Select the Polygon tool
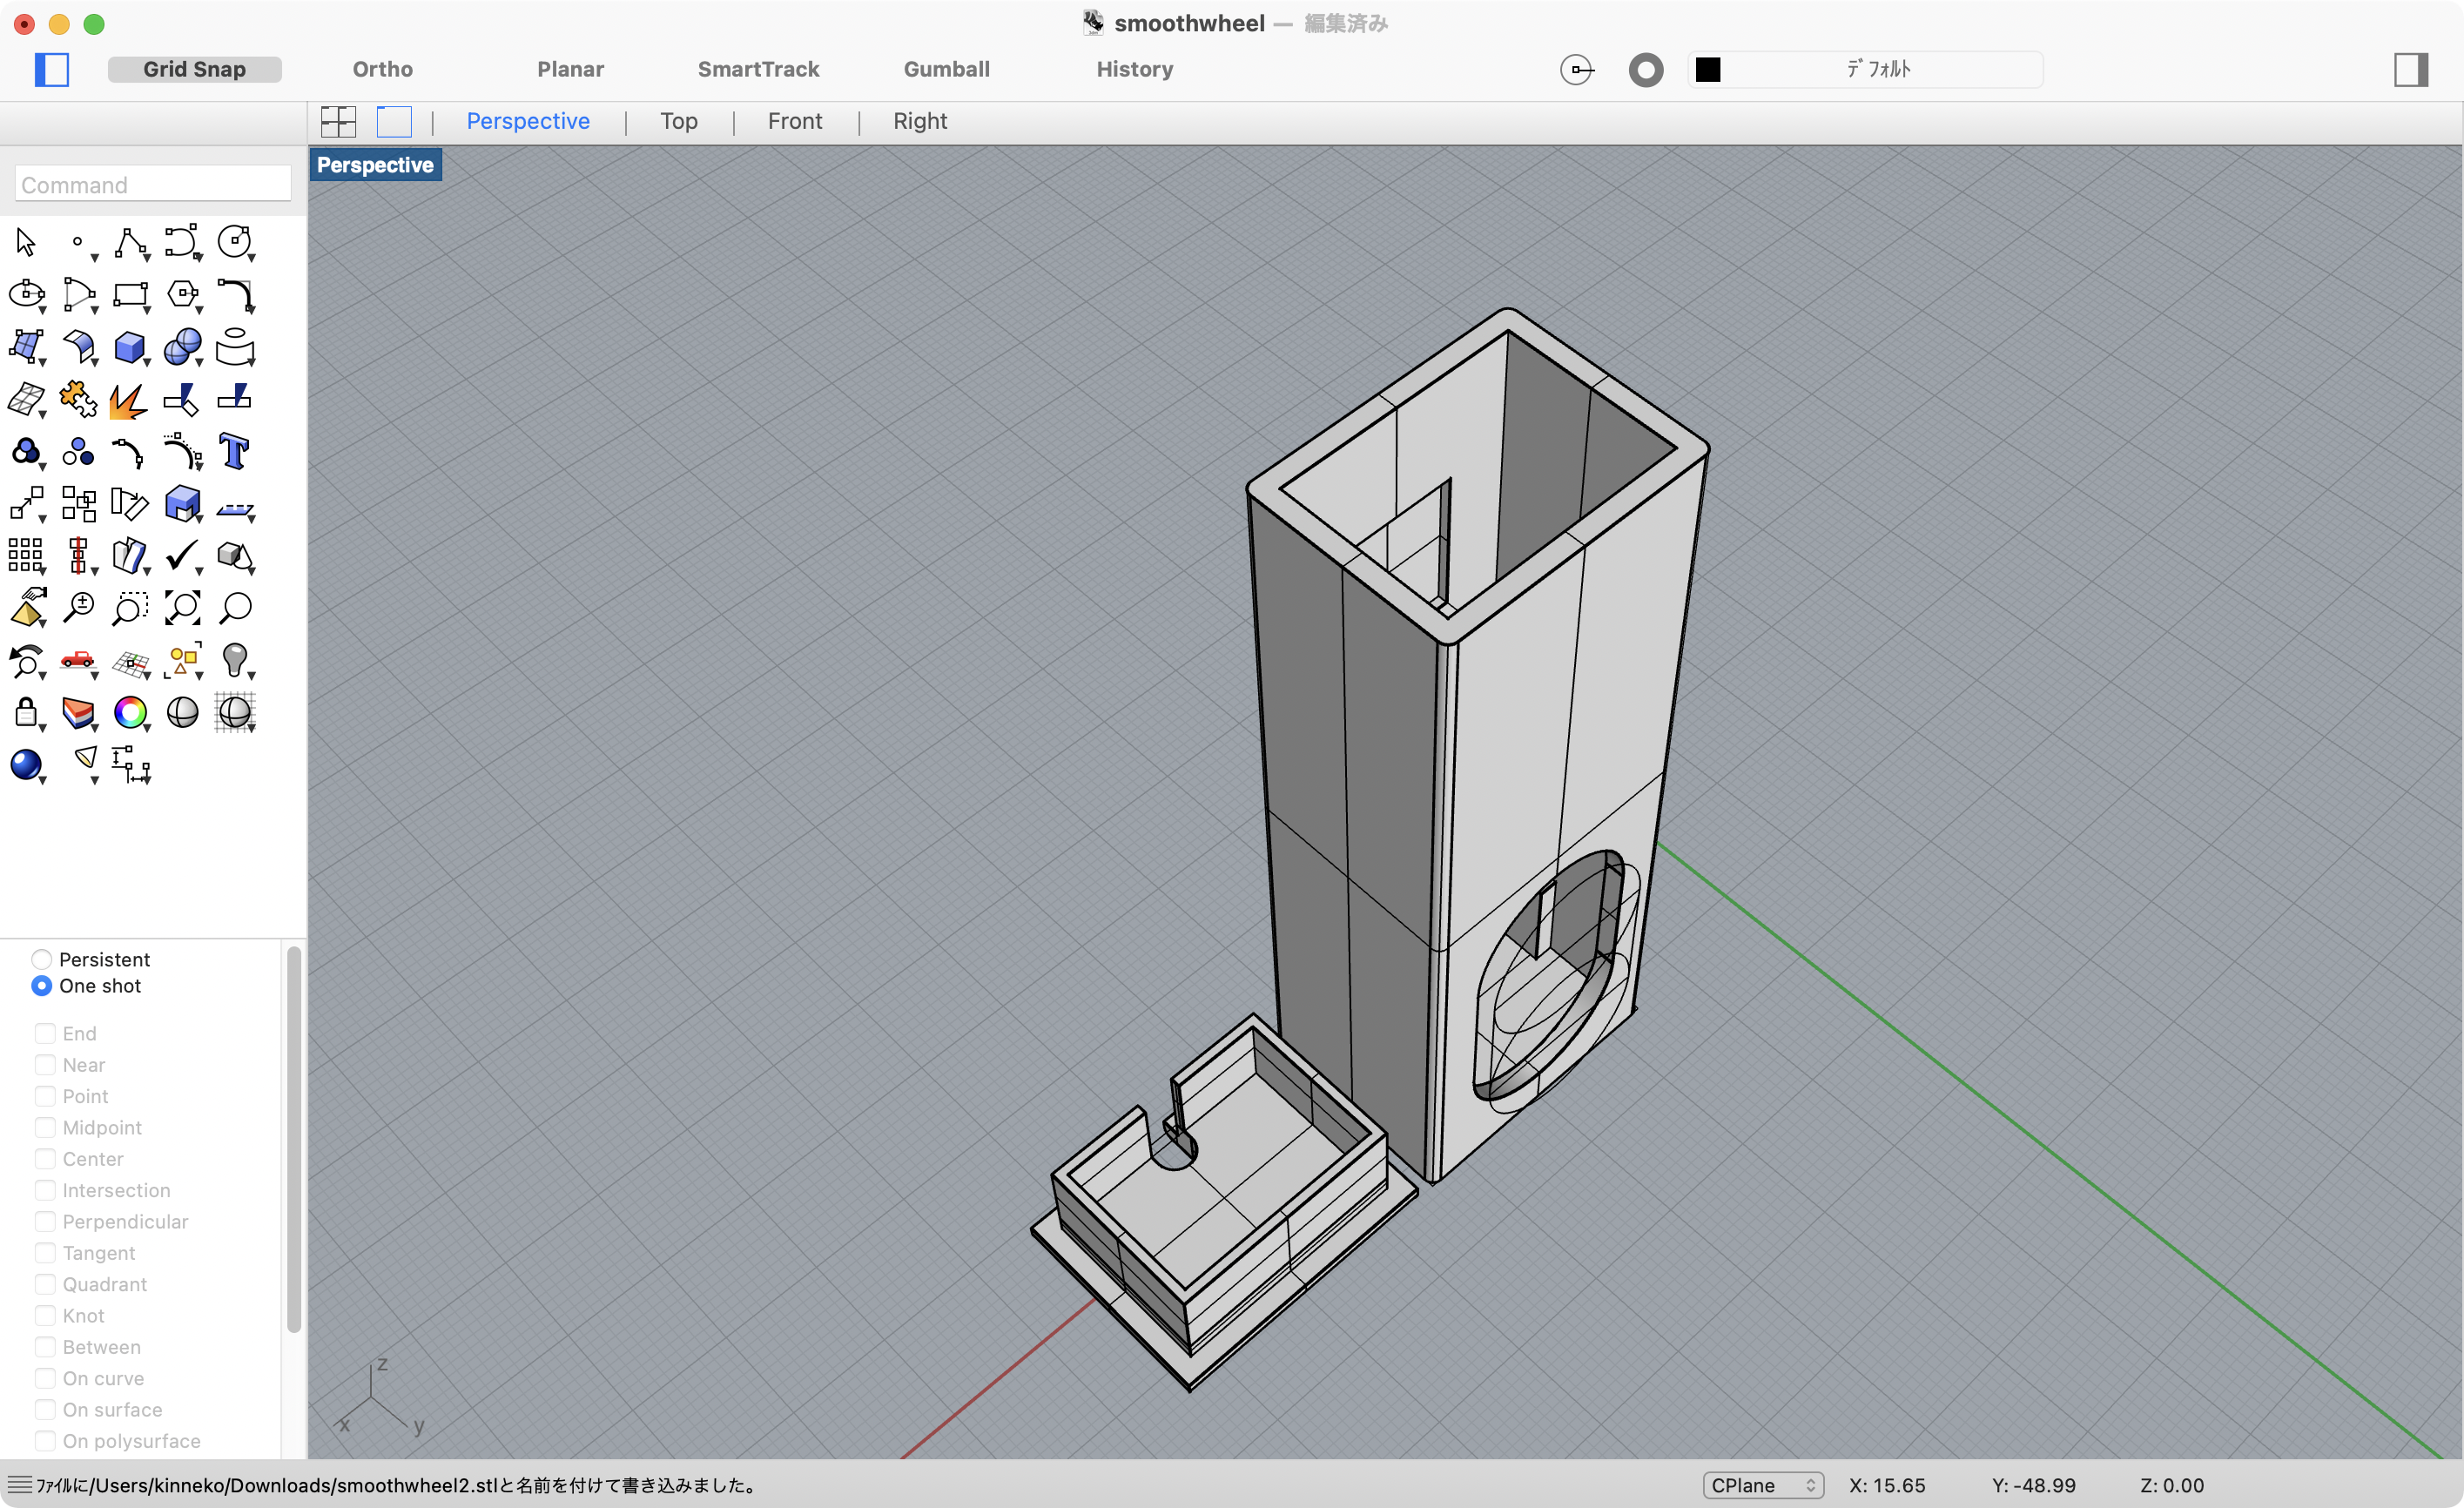The width and height of the screenshot is (2464, 1508). (183, 294)
